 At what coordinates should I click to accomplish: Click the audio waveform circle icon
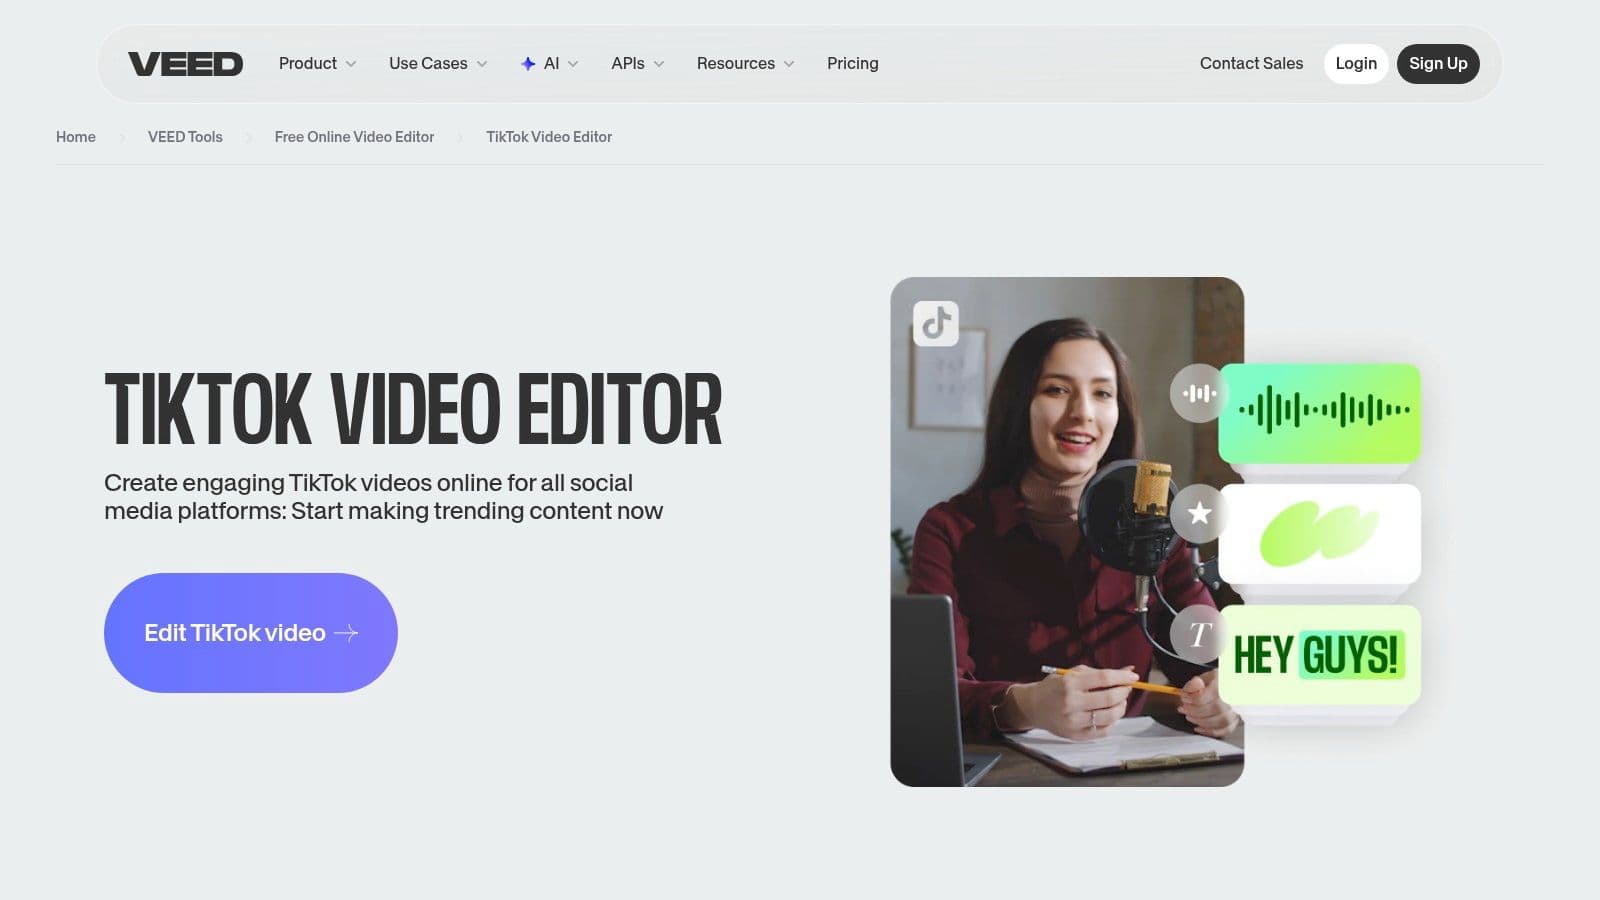(x=1198, y=393)
